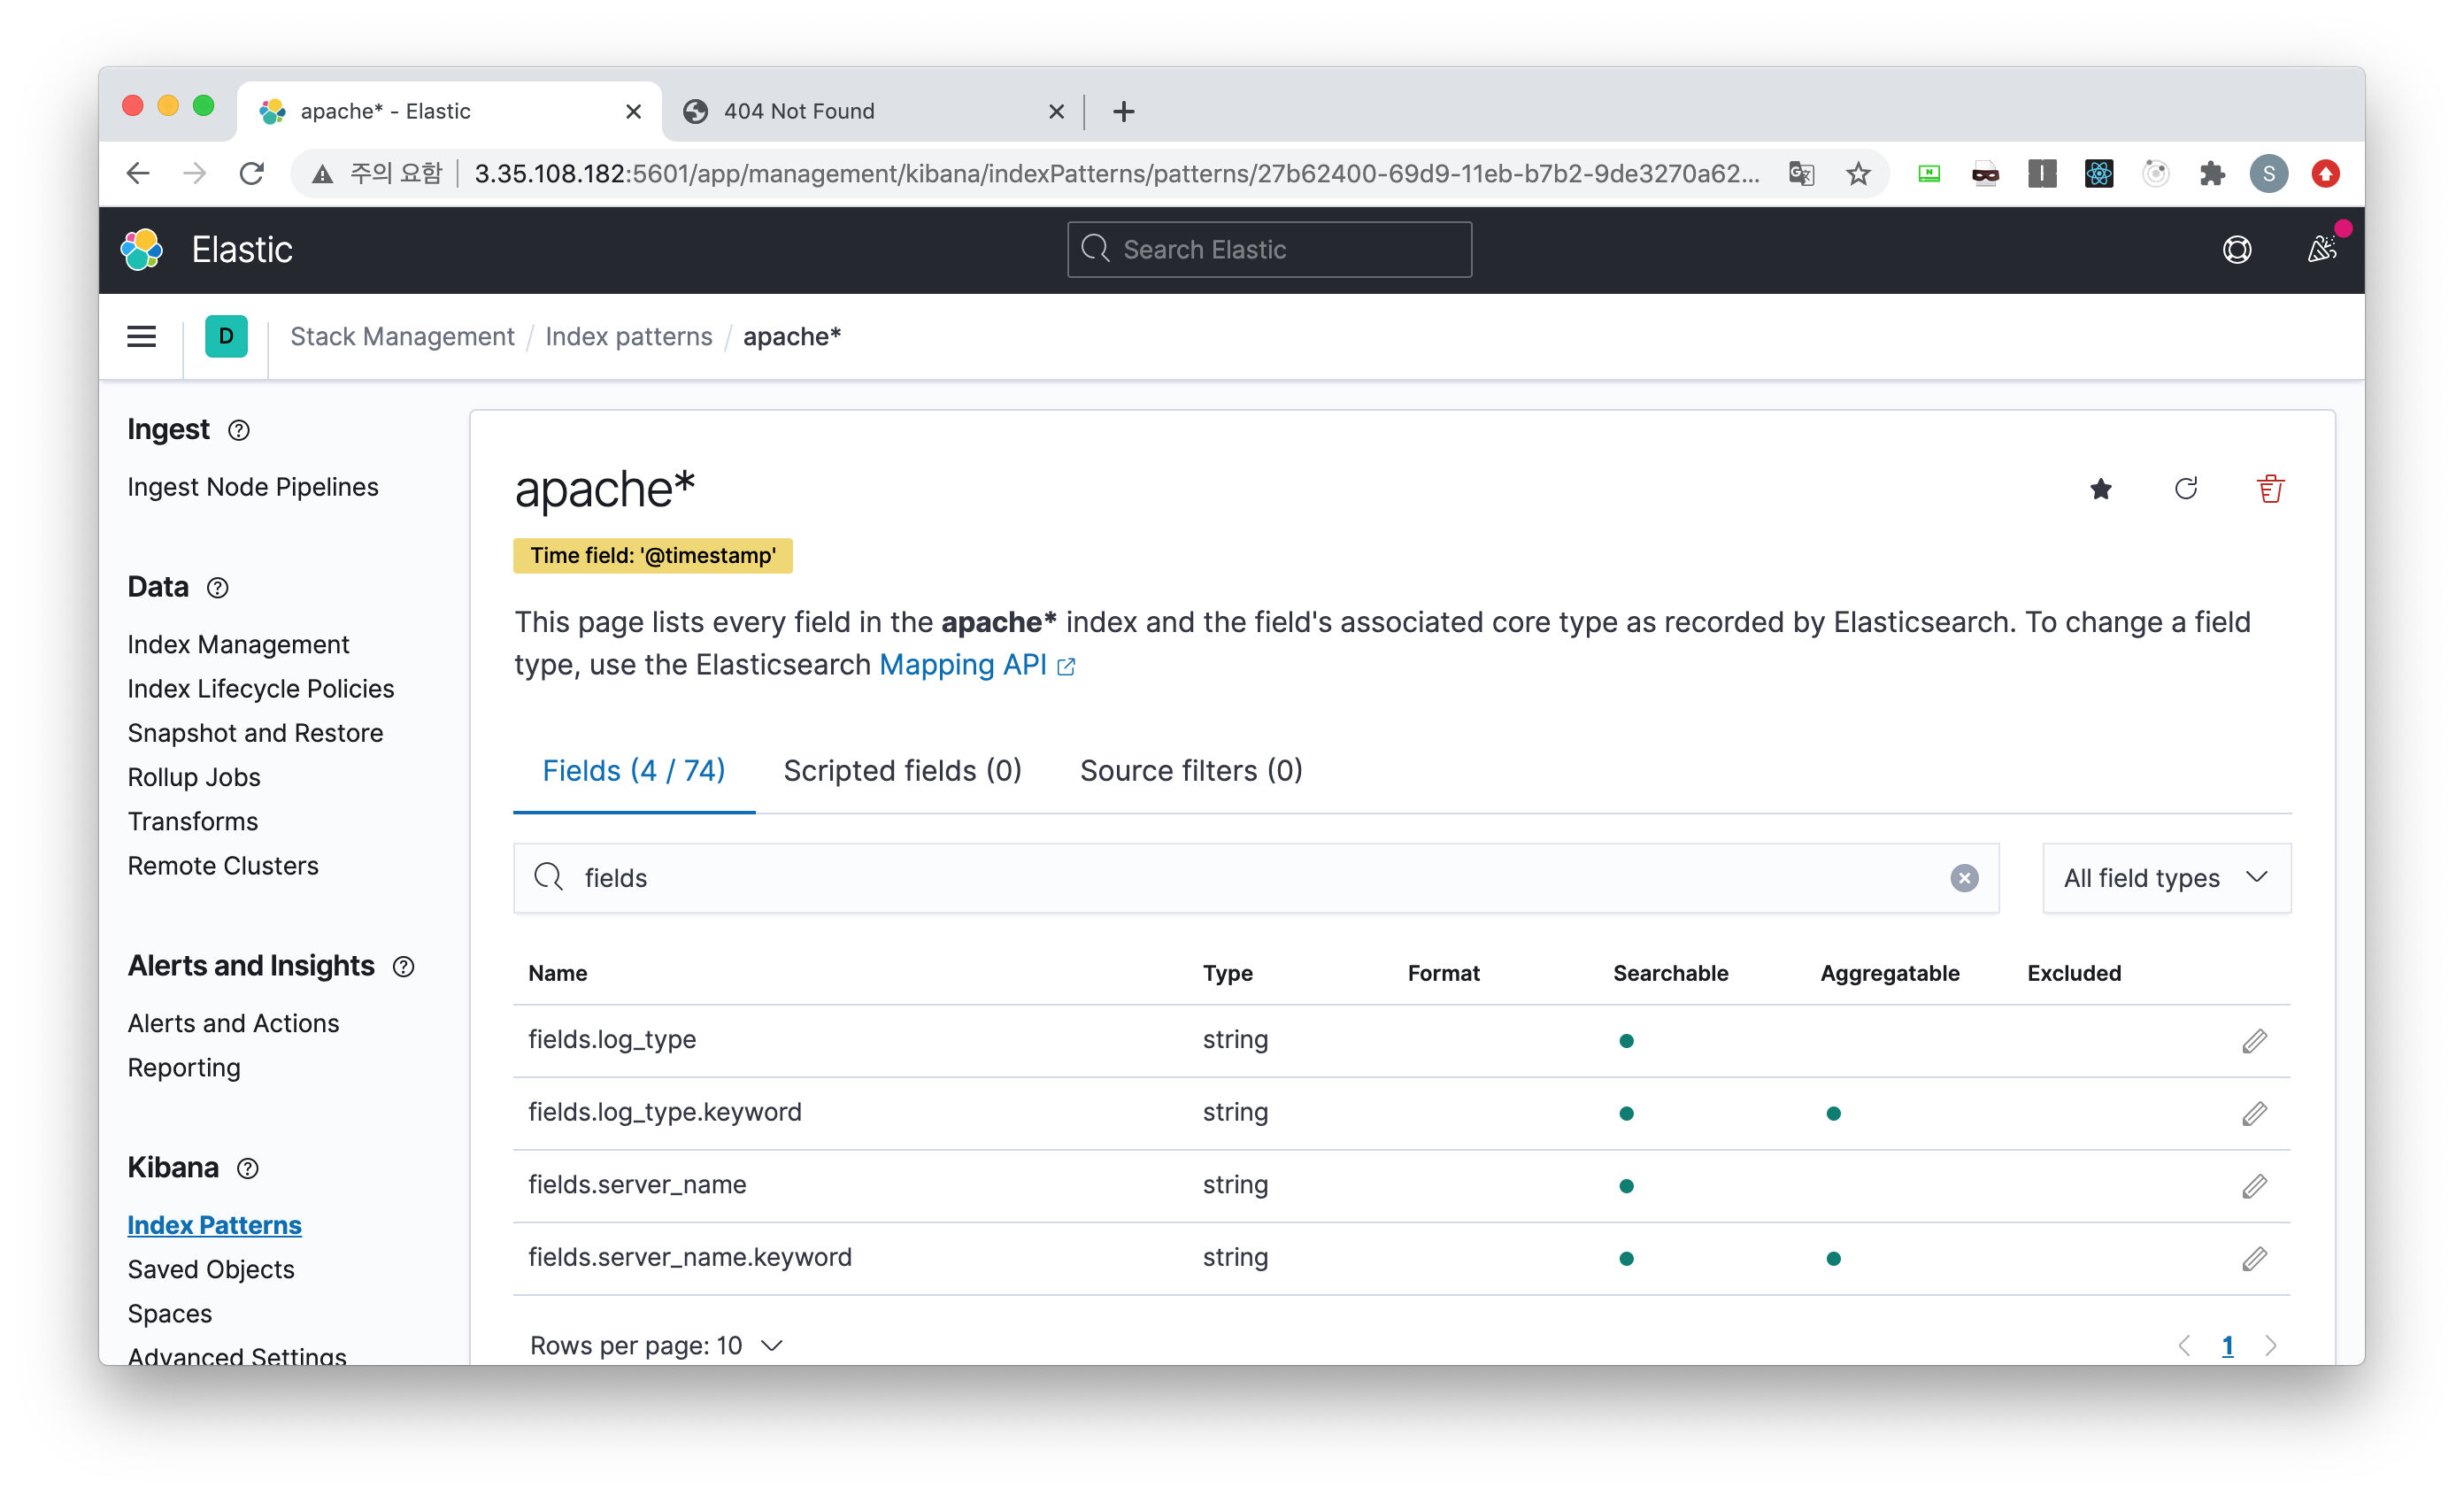Open Reporting page
The height and width of the screenshot is (1496, 2464).
pyautogui.click(x=184, y=1068)
